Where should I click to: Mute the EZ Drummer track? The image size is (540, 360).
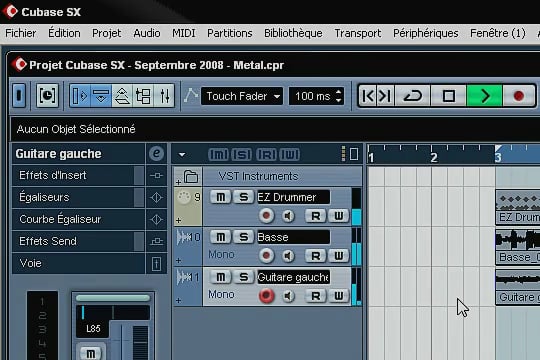click(x=220, y=197)
